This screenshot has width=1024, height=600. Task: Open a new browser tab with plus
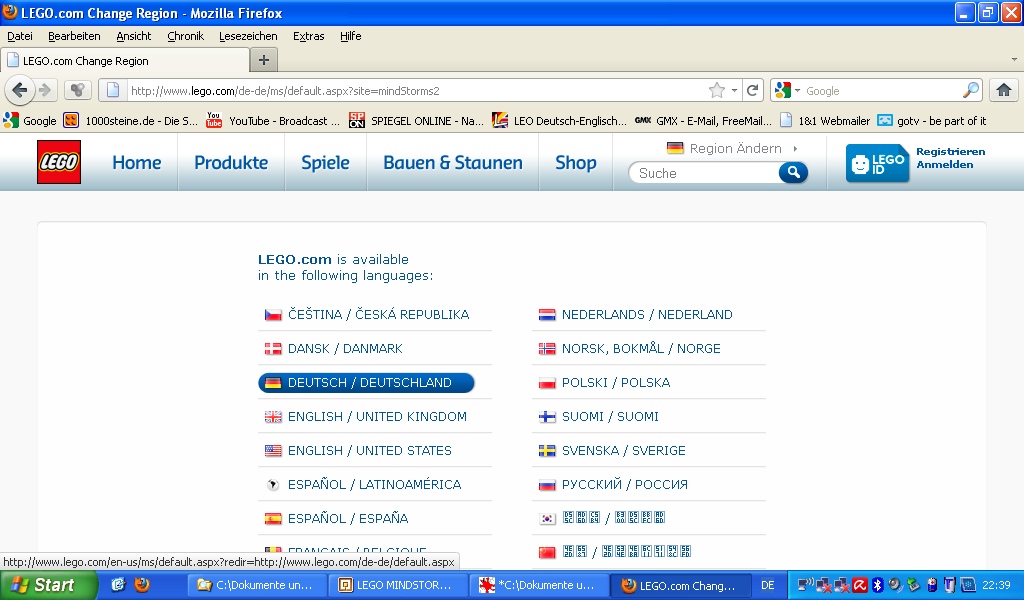click(264, 60)
